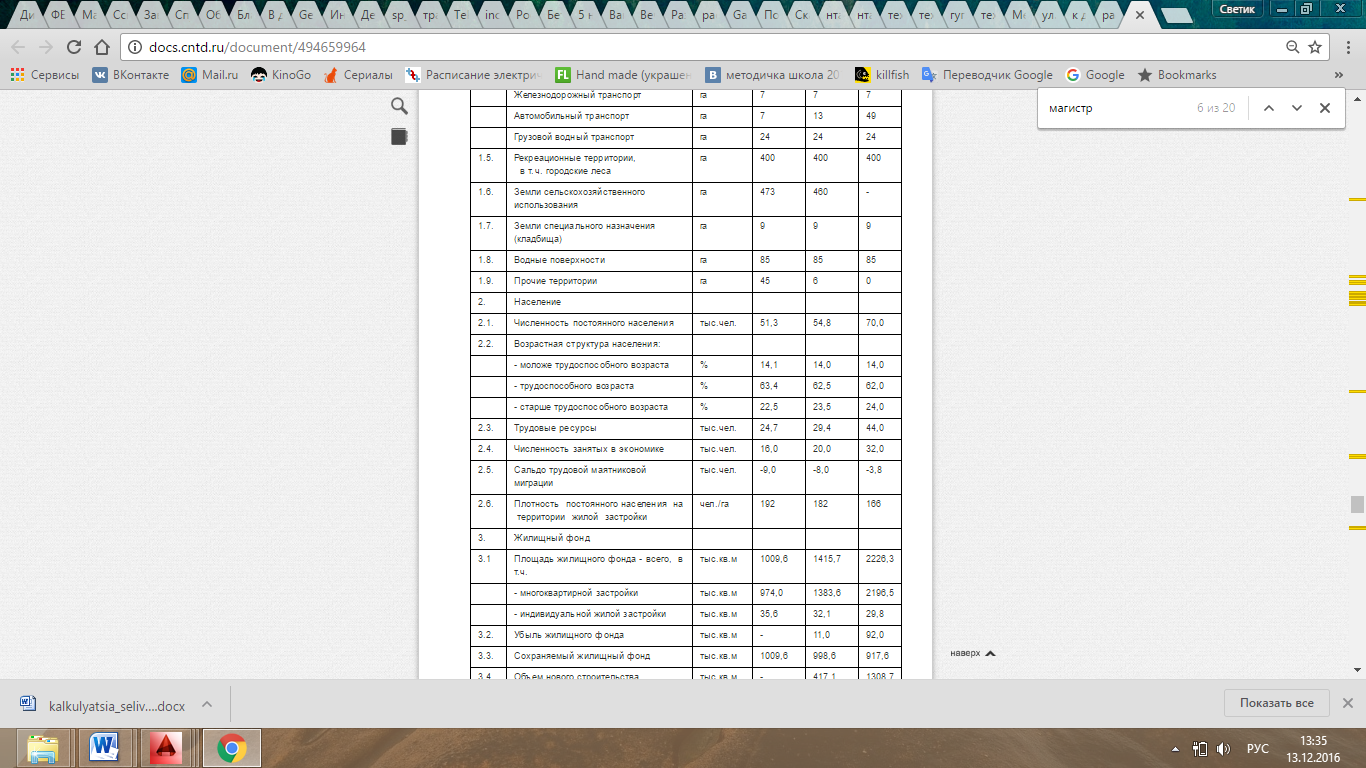
Task: Open AutoCAD from taskbar
Action: (168, 748)
